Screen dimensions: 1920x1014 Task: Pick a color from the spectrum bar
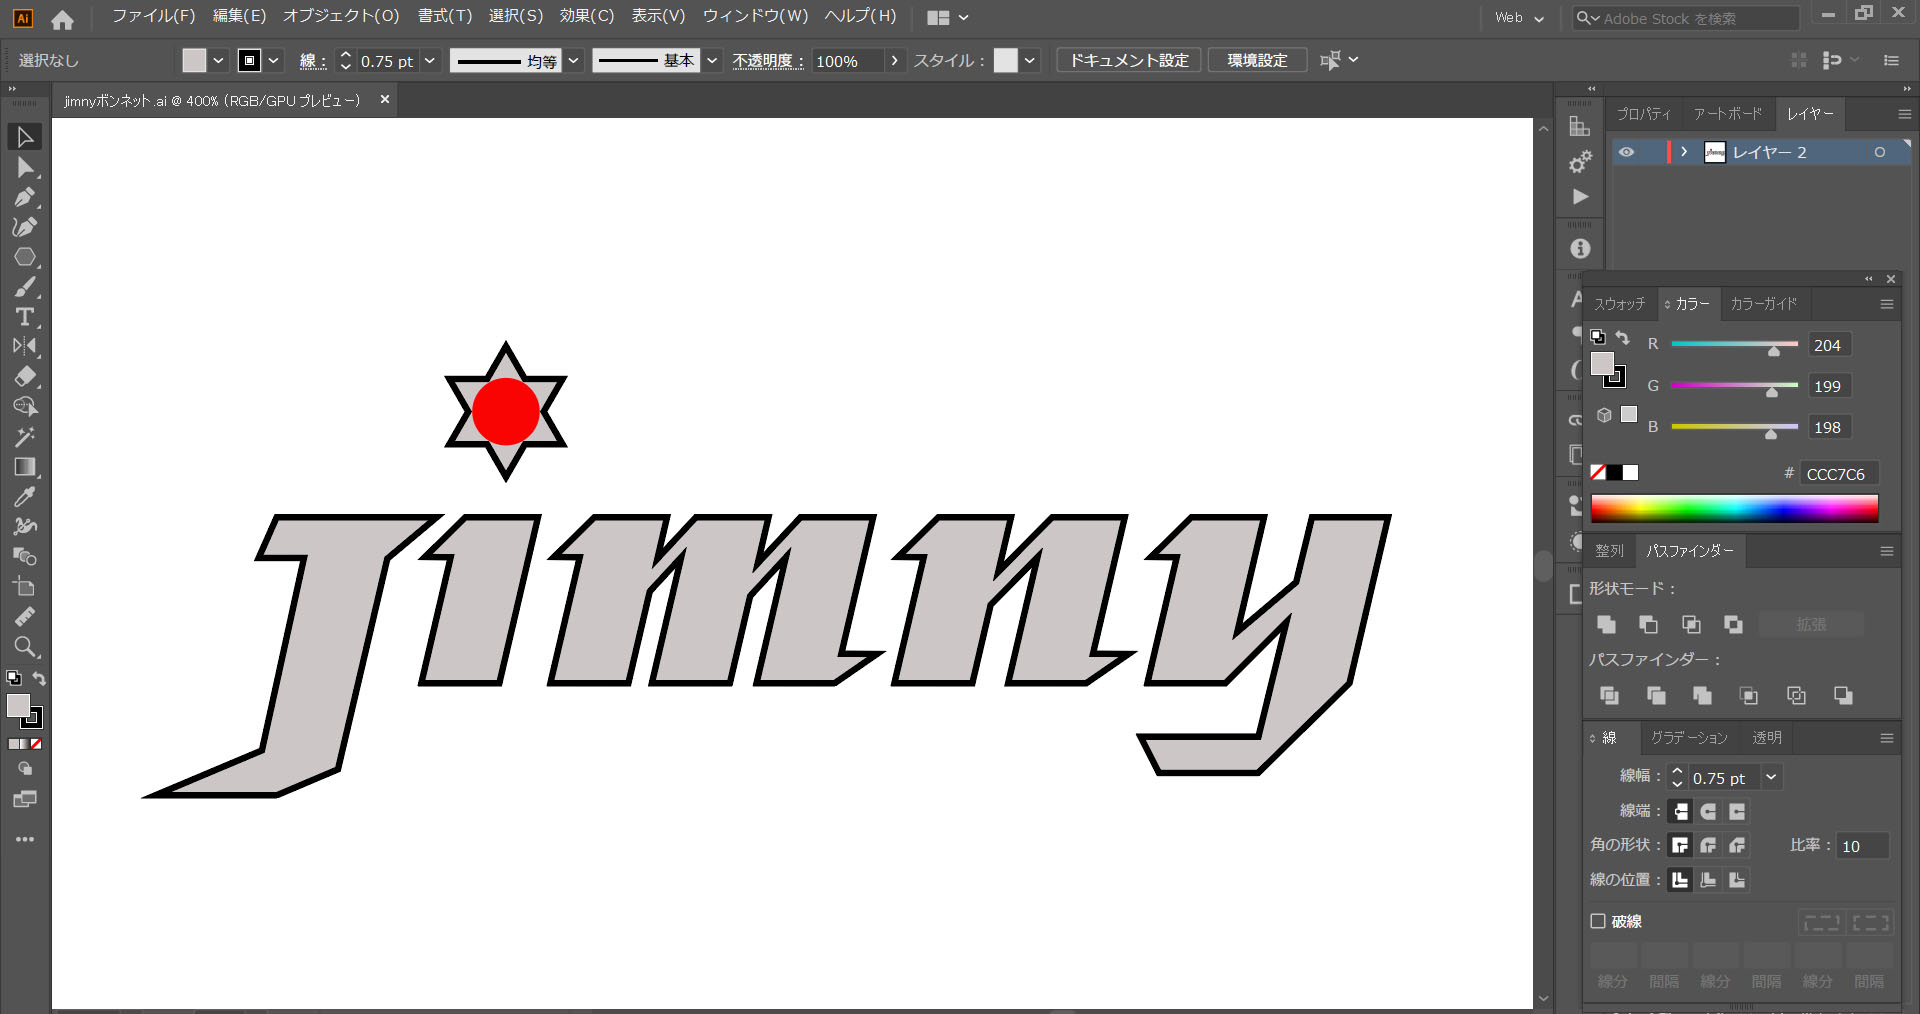tap(1735, 508)
